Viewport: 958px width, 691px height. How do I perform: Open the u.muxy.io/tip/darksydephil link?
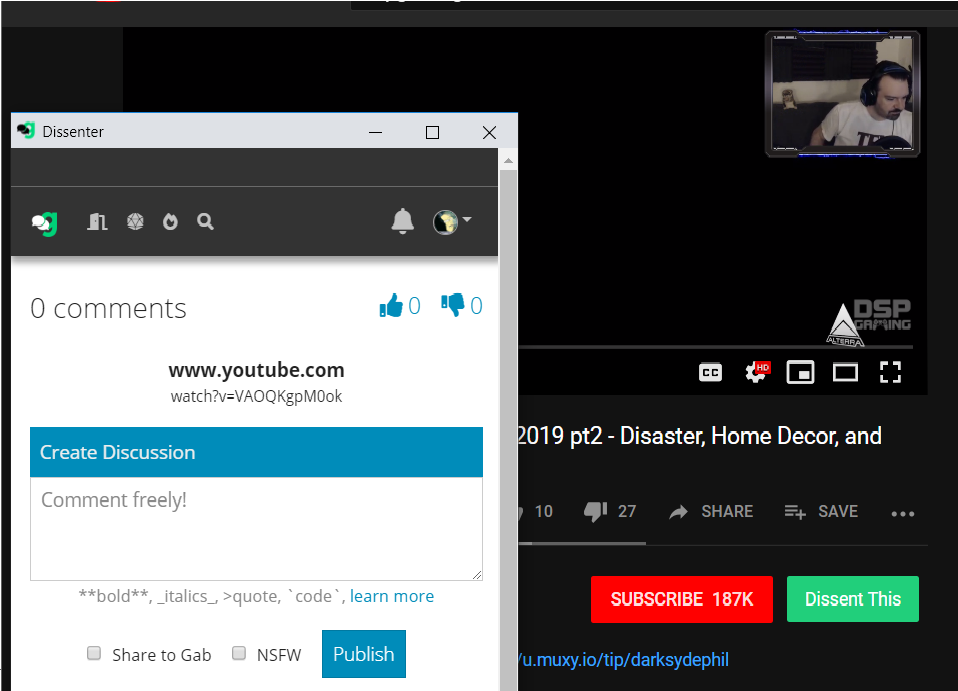[623, 660]
